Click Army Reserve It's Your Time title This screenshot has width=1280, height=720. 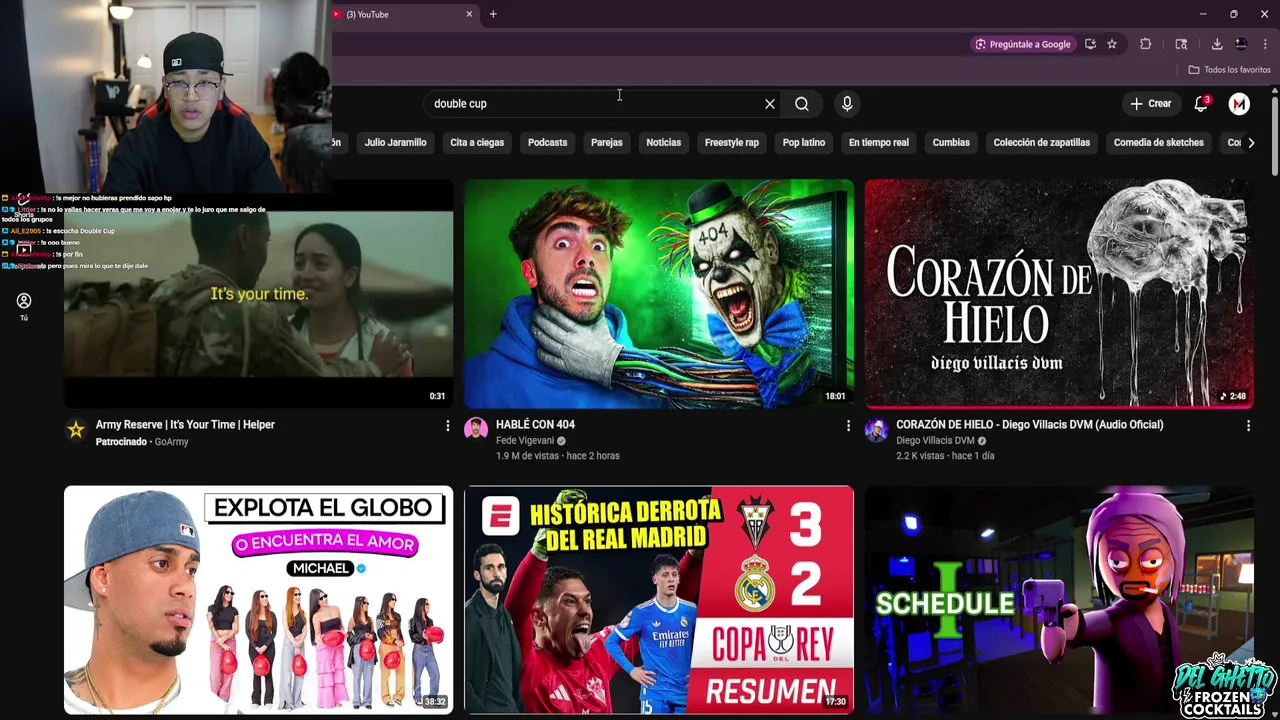click(185, 425)
